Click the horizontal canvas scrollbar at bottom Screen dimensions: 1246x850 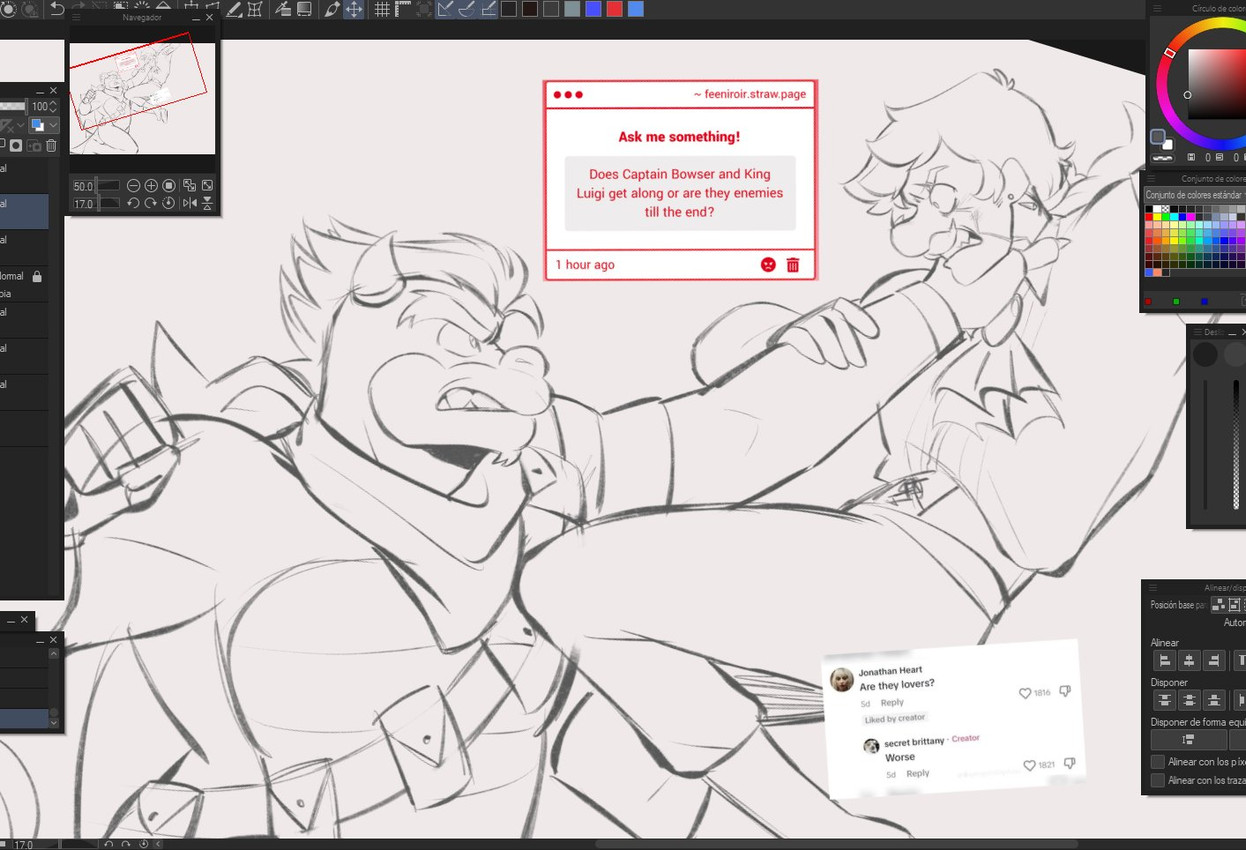835,844
